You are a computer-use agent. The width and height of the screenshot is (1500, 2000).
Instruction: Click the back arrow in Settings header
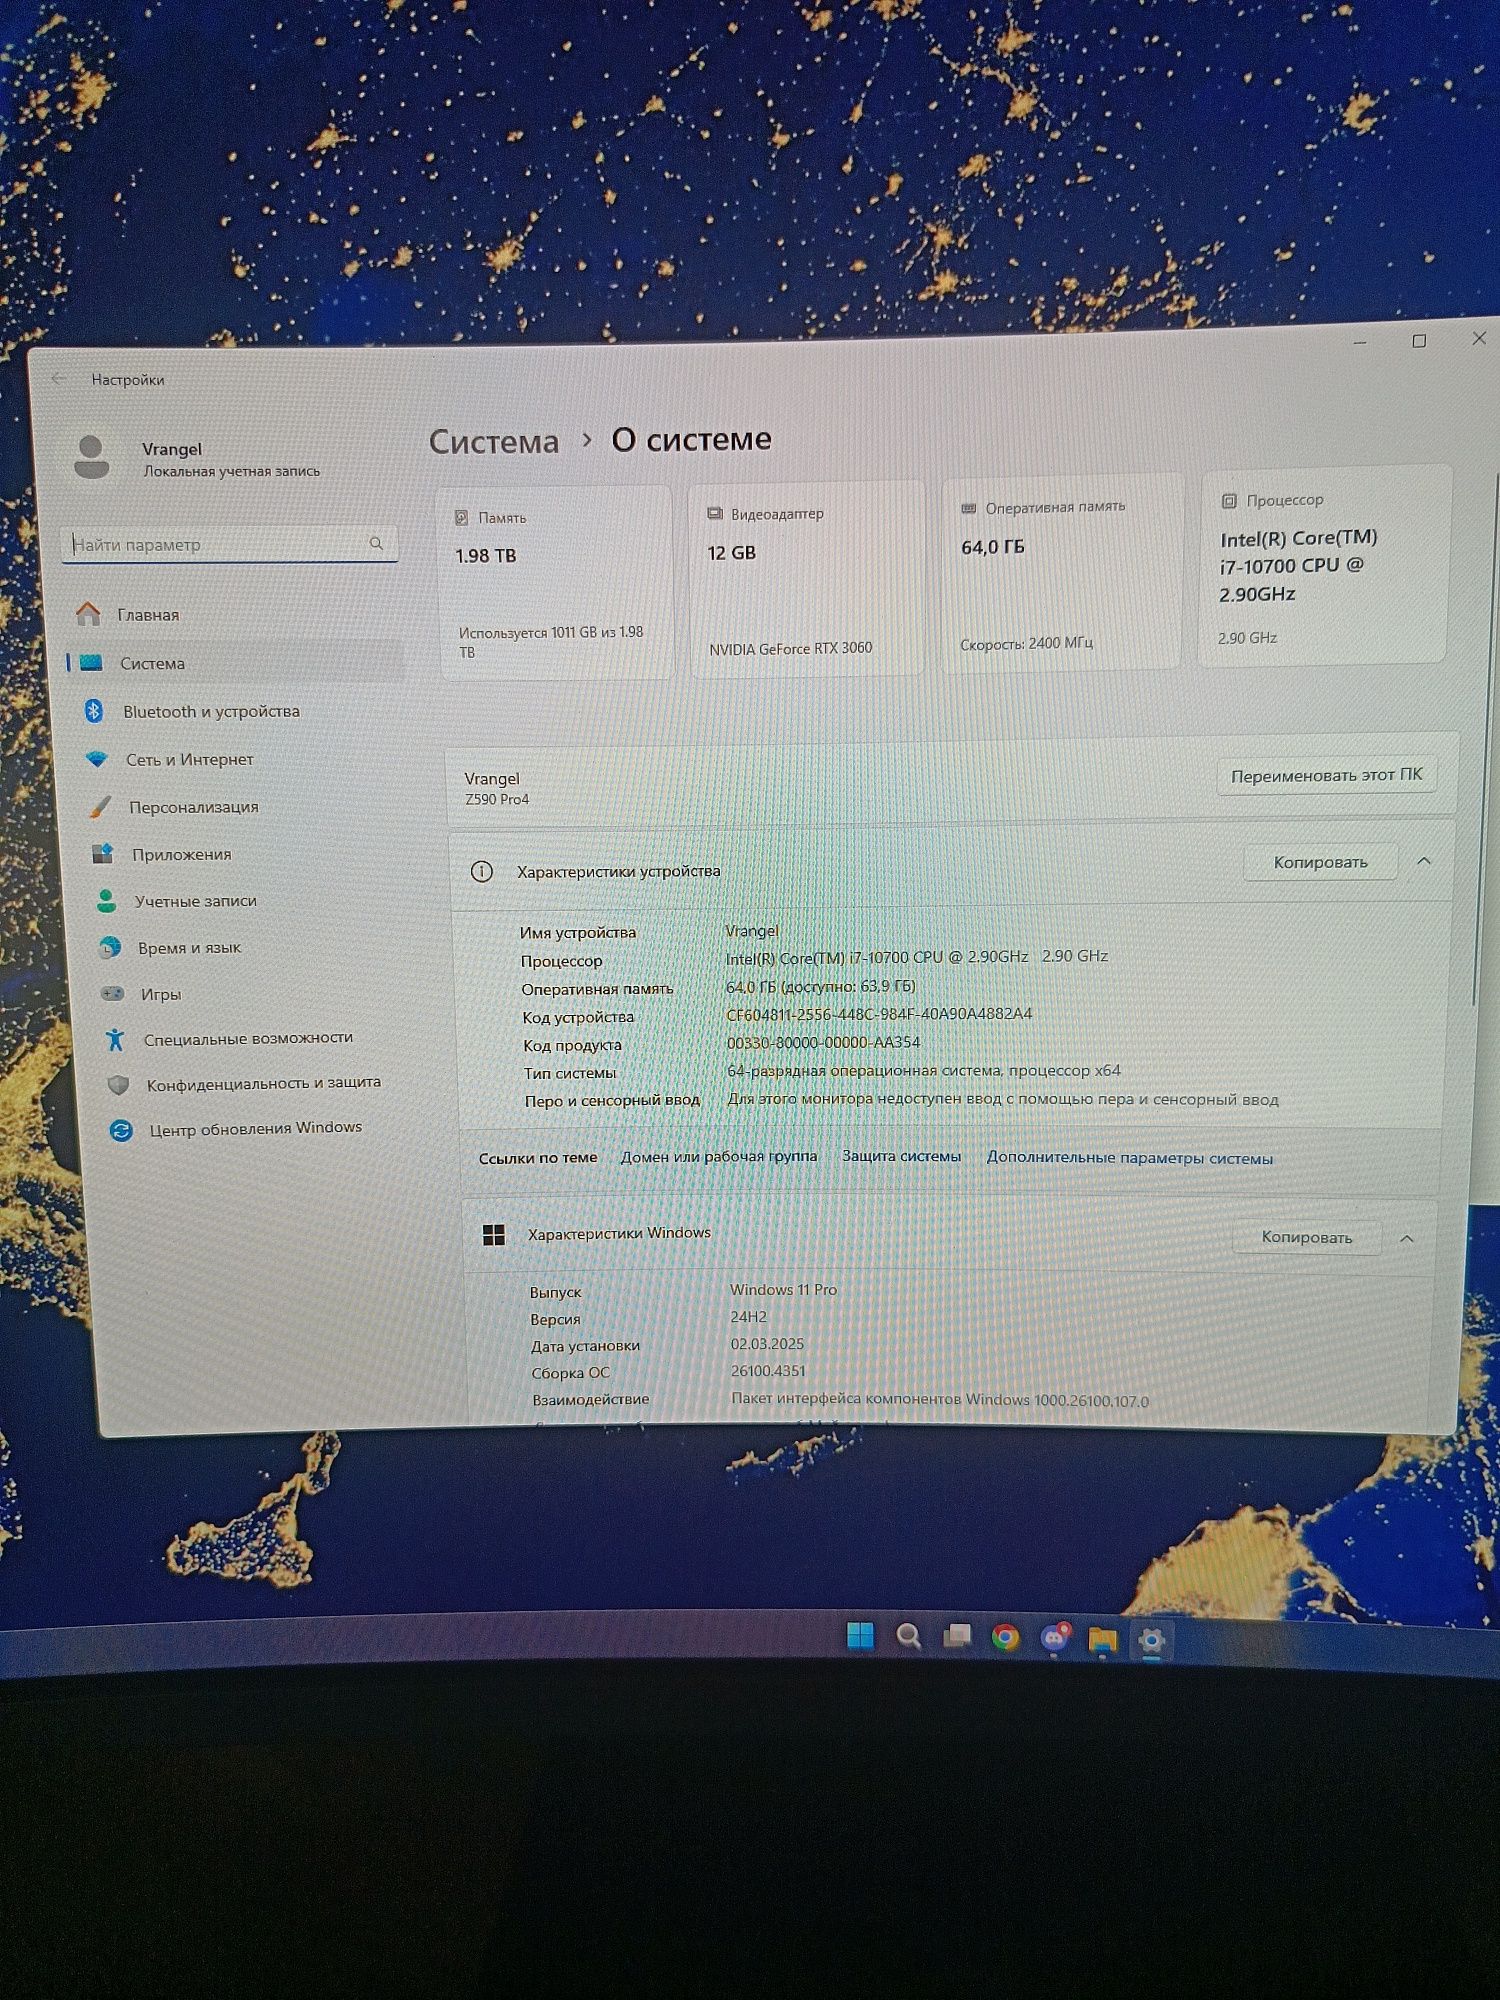[58, 379]
